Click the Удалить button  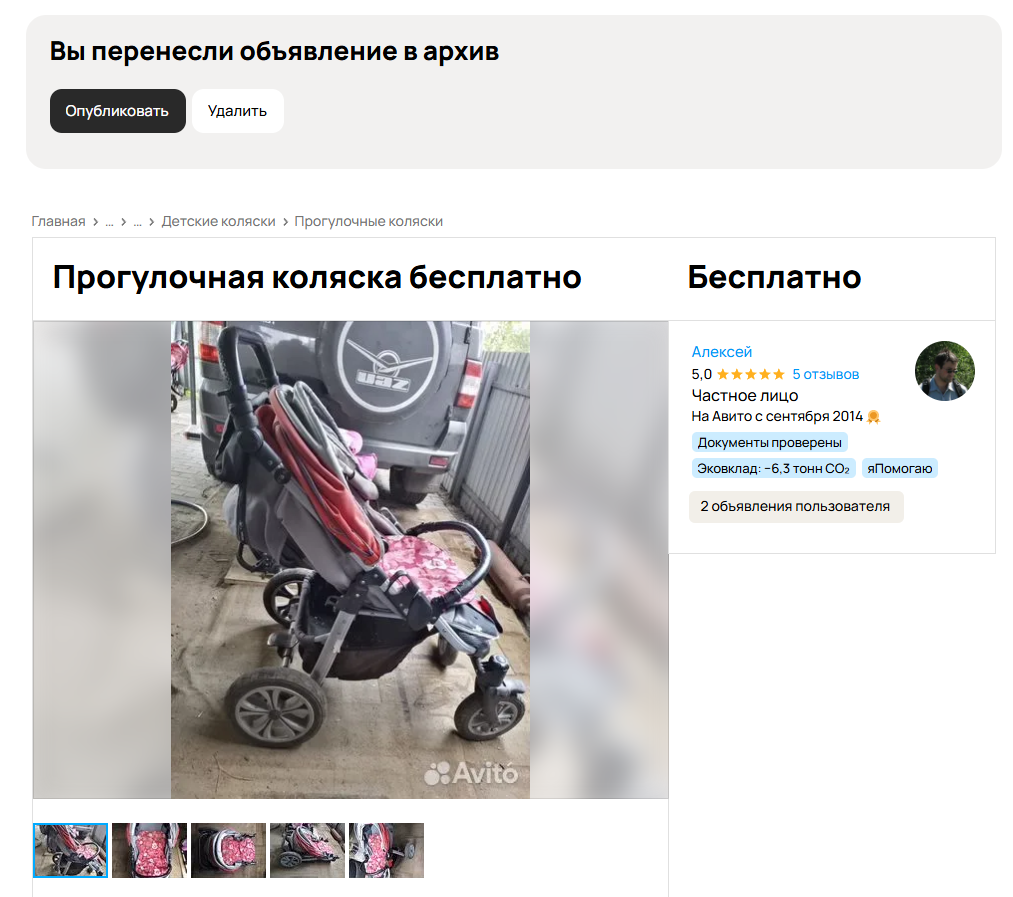(237, 111)
